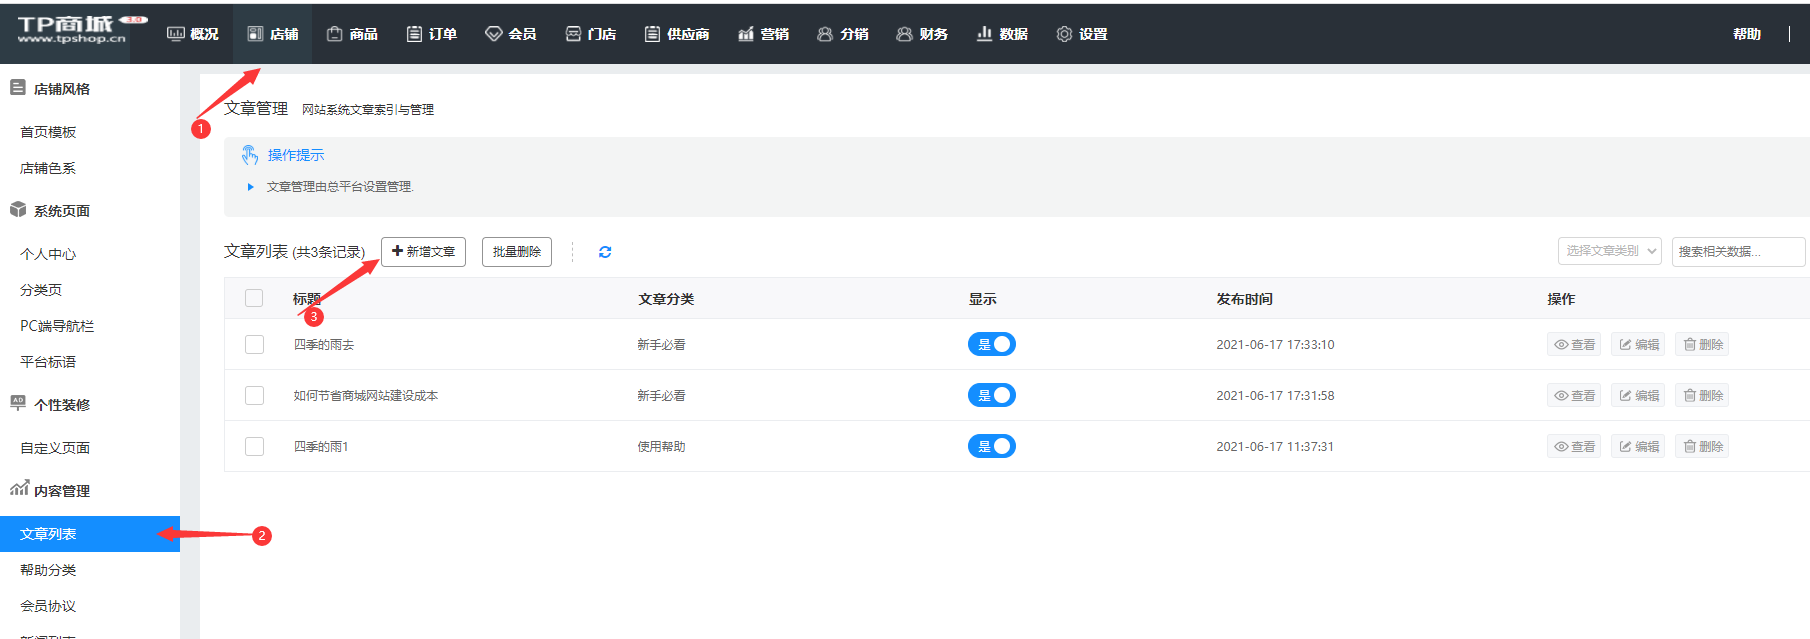Click the 操作提示 hand pointer icon
Viewport: 1810px width, 639px height.
(250, 155)
